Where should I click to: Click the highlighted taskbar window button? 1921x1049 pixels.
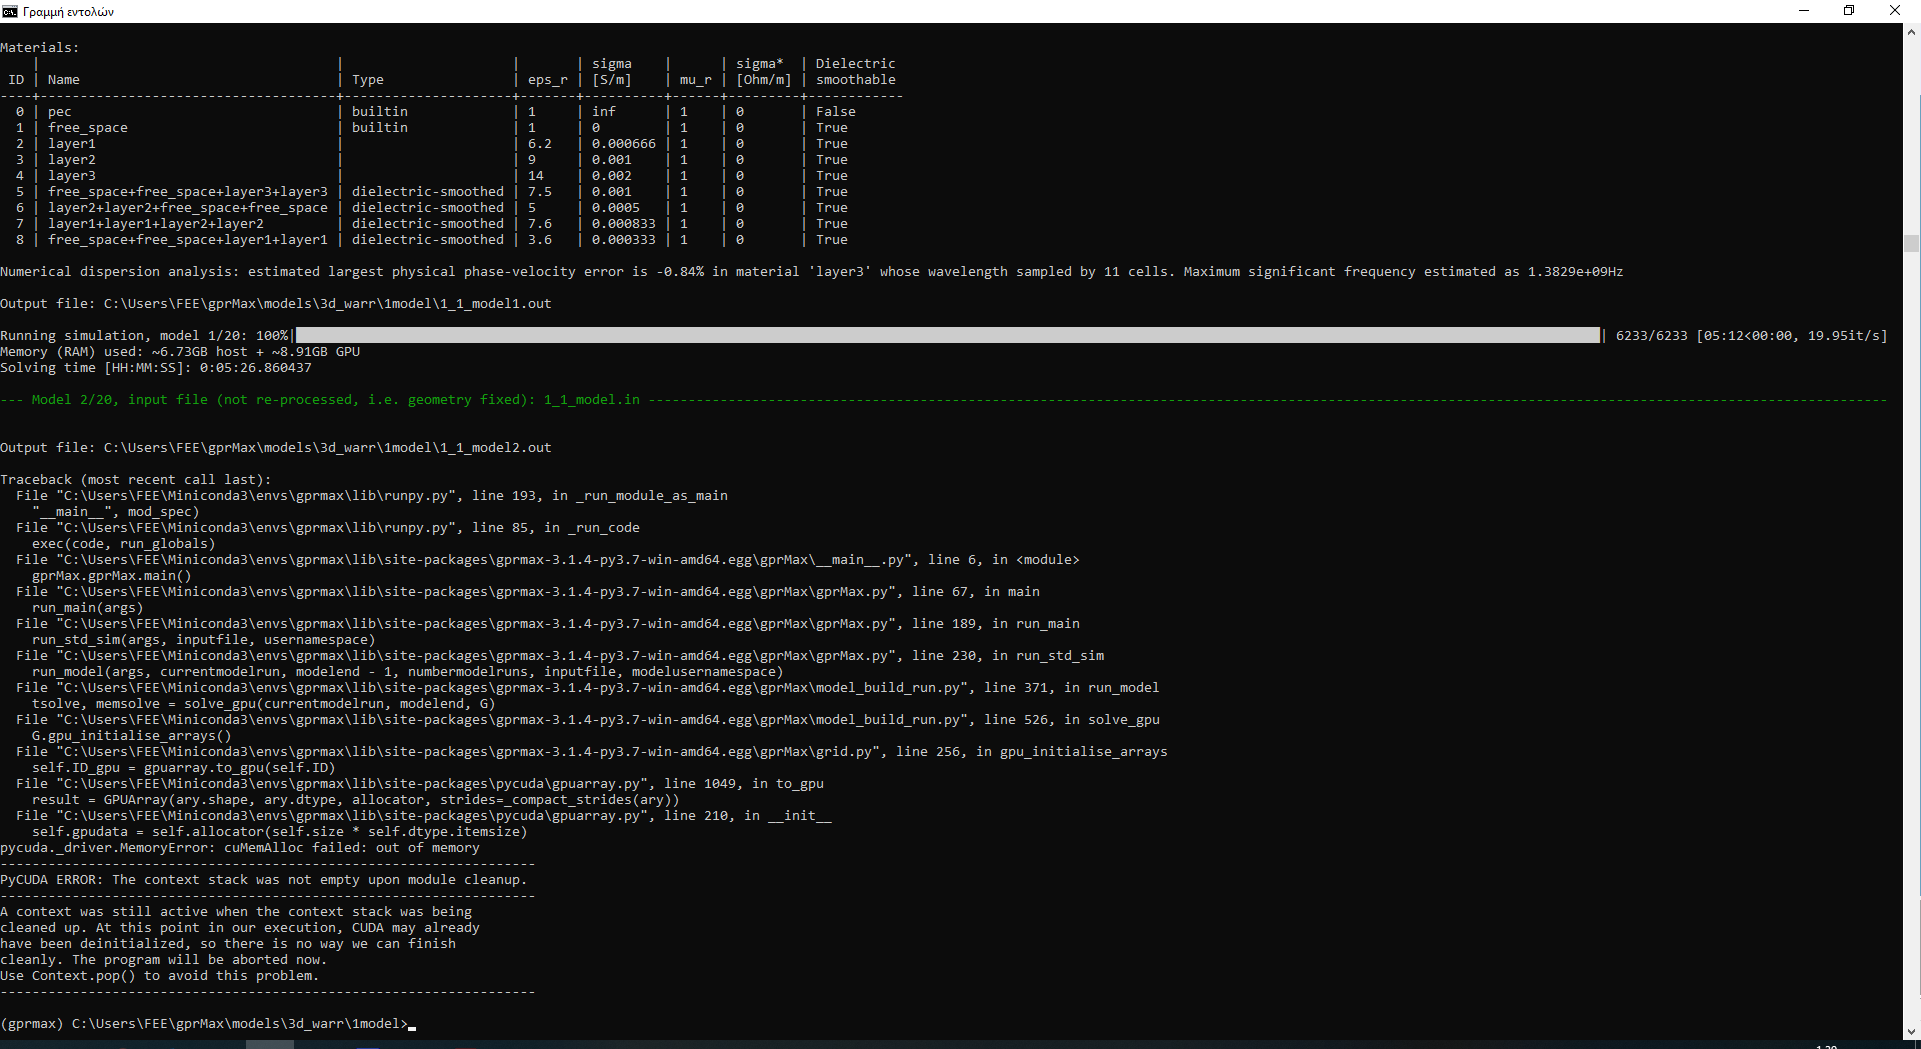tap(270, 1045)
